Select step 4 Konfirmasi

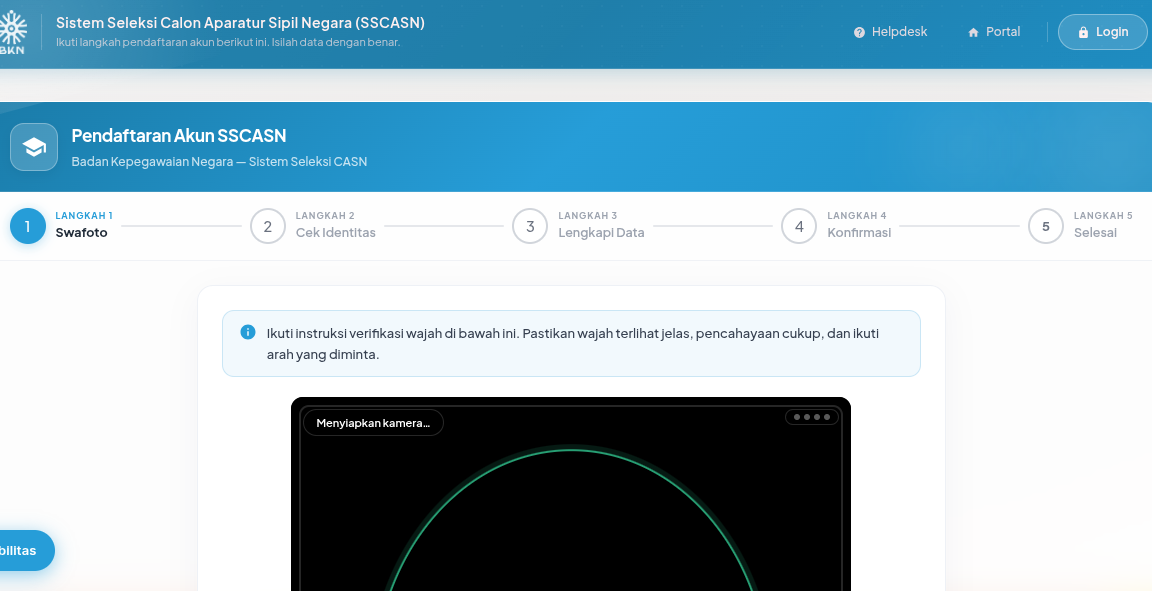[x=836, y=226]
